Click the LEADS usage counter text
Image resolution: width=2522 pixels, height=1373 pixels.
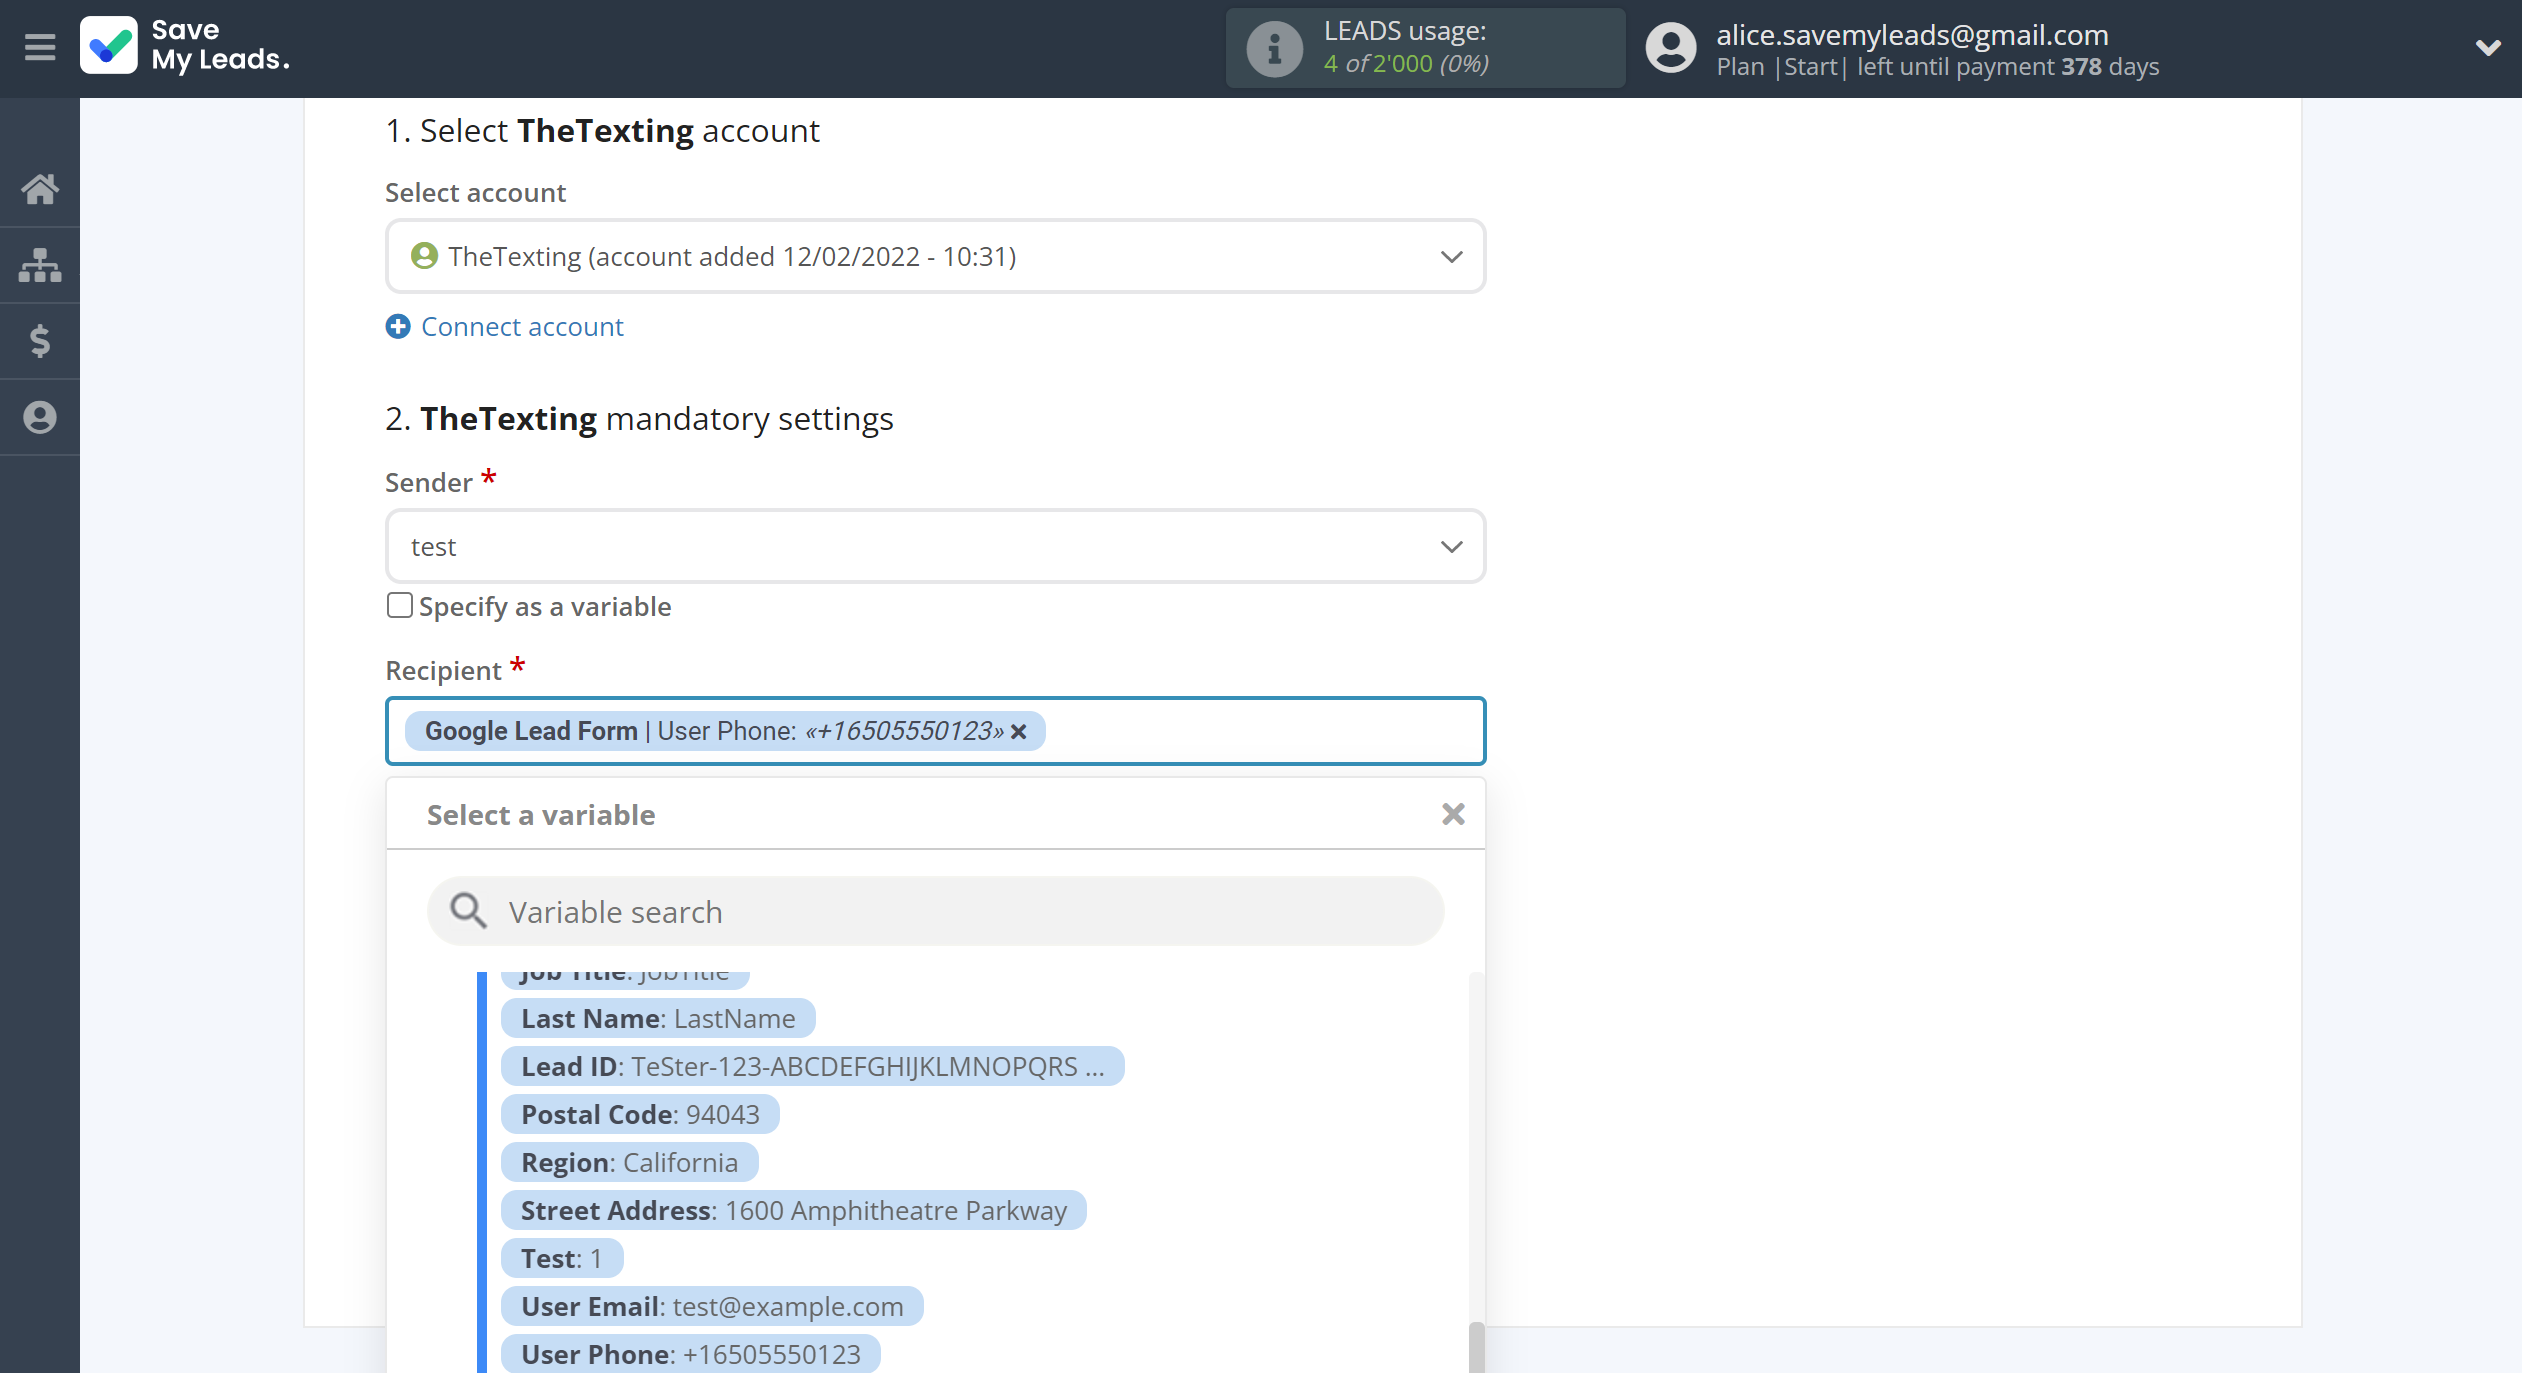1406,63
